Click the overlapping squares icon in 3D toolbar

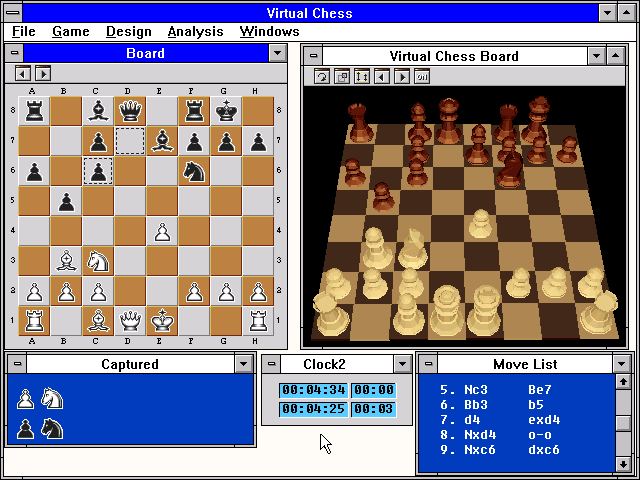click(x=342, y=76)
